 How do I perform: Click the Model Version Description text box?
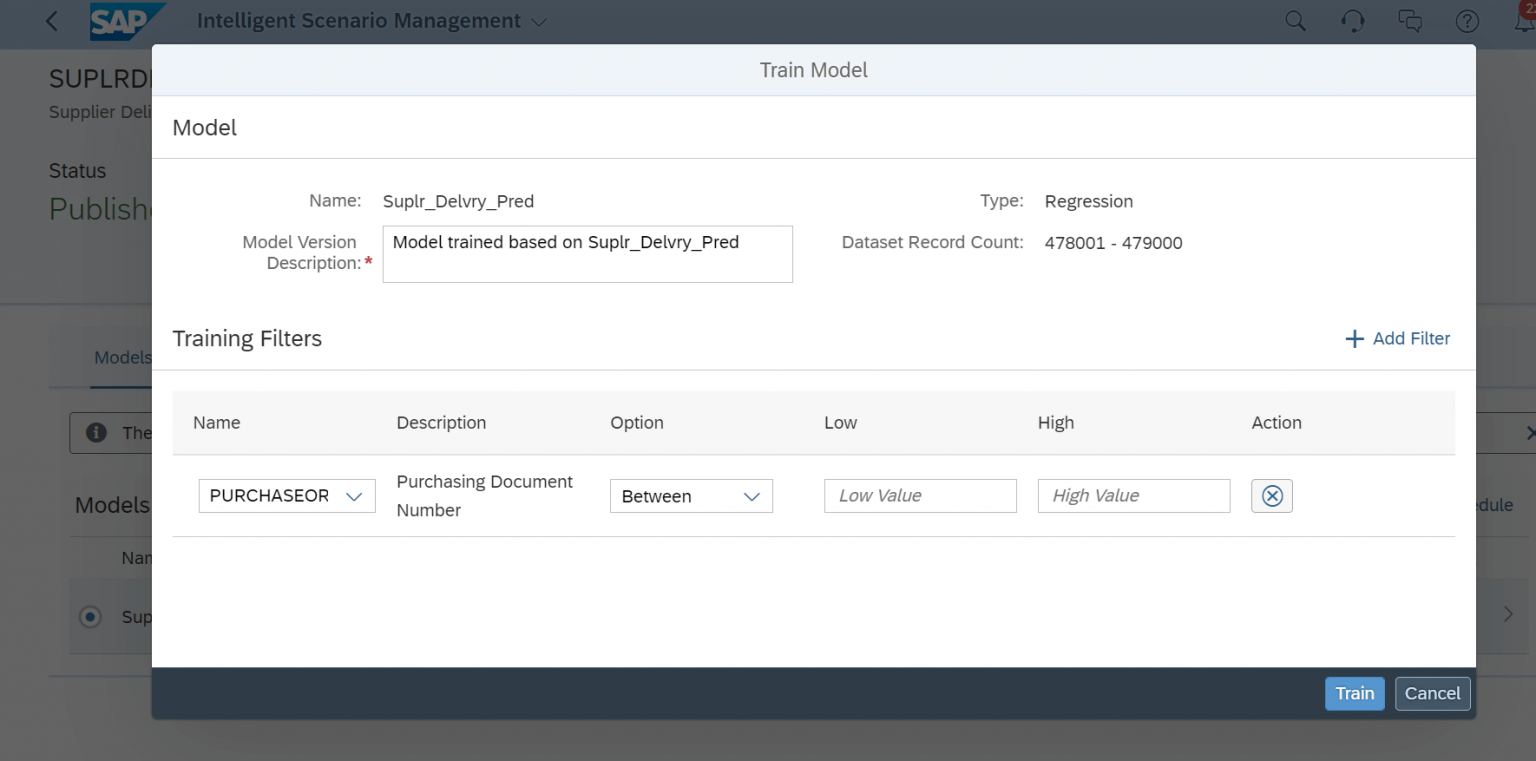coord(587,254)
